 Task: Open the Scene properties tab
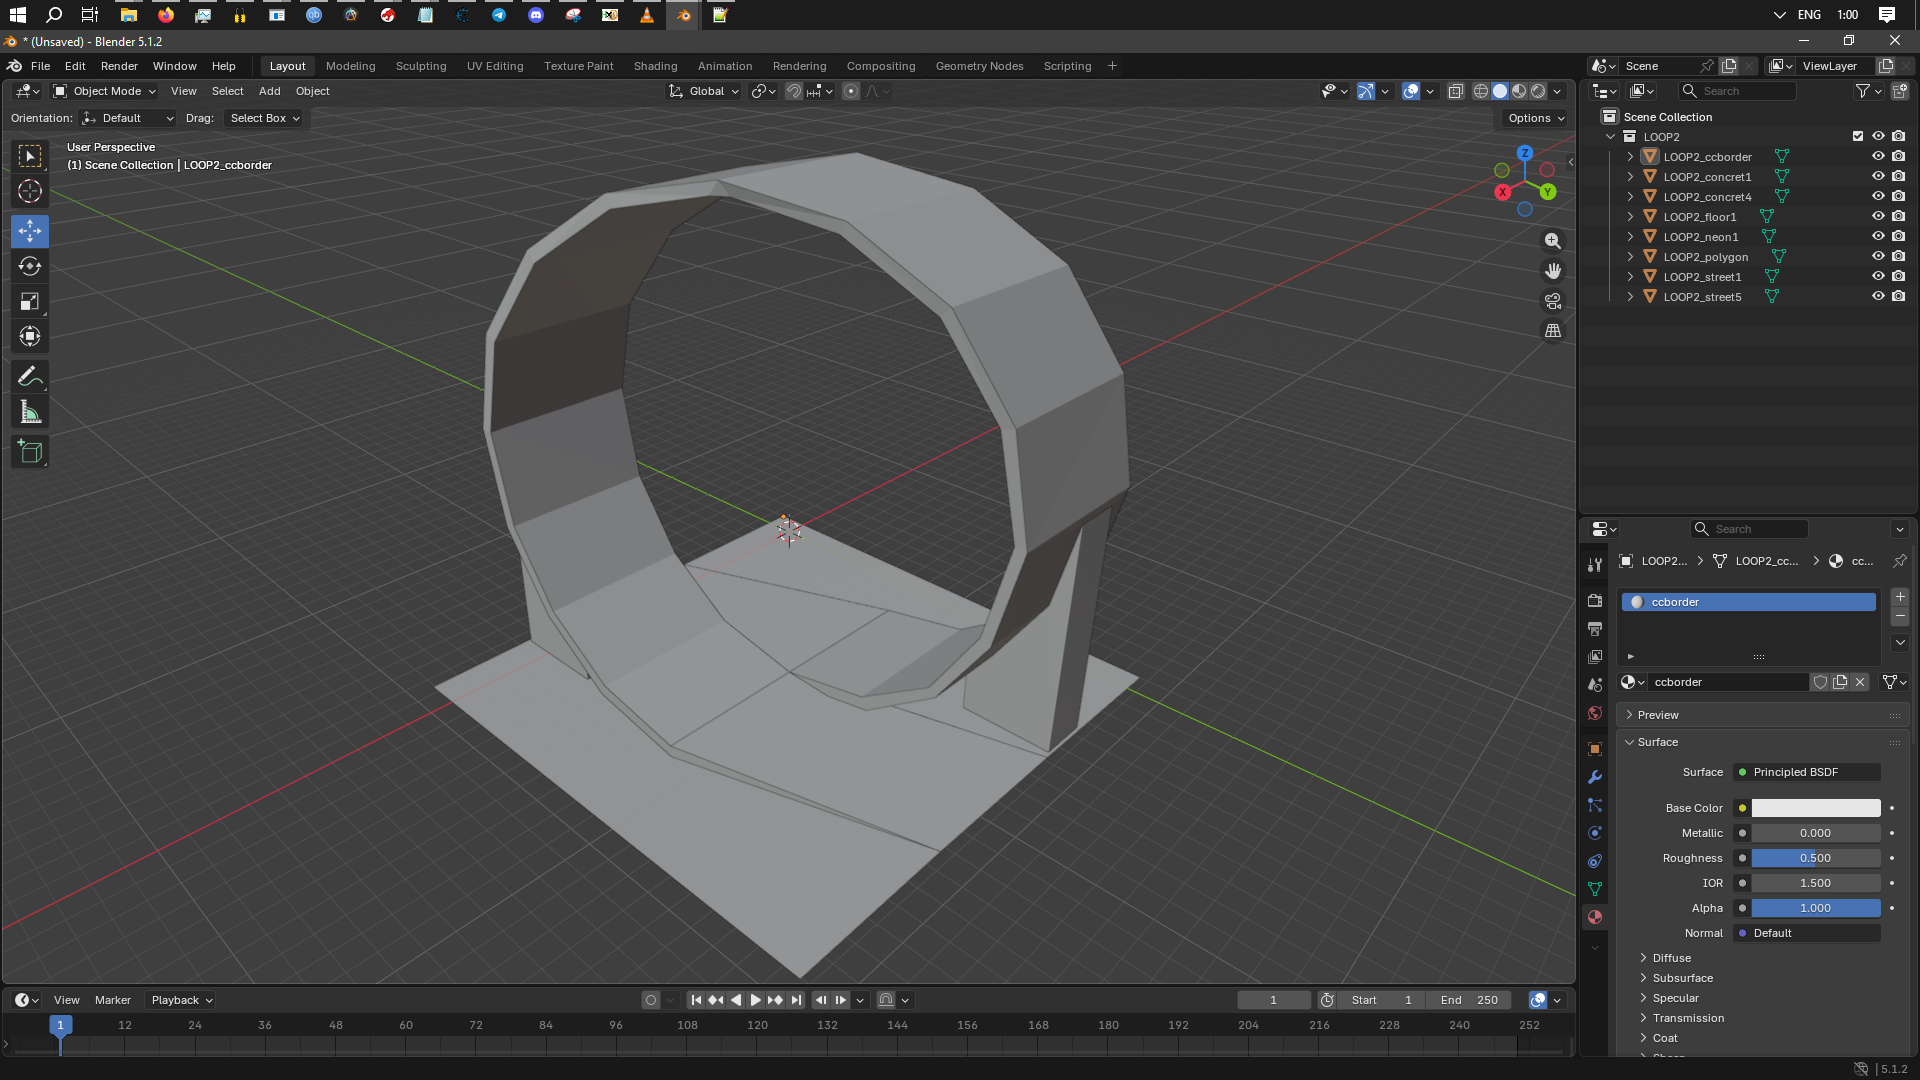(x=1595, y=685)
